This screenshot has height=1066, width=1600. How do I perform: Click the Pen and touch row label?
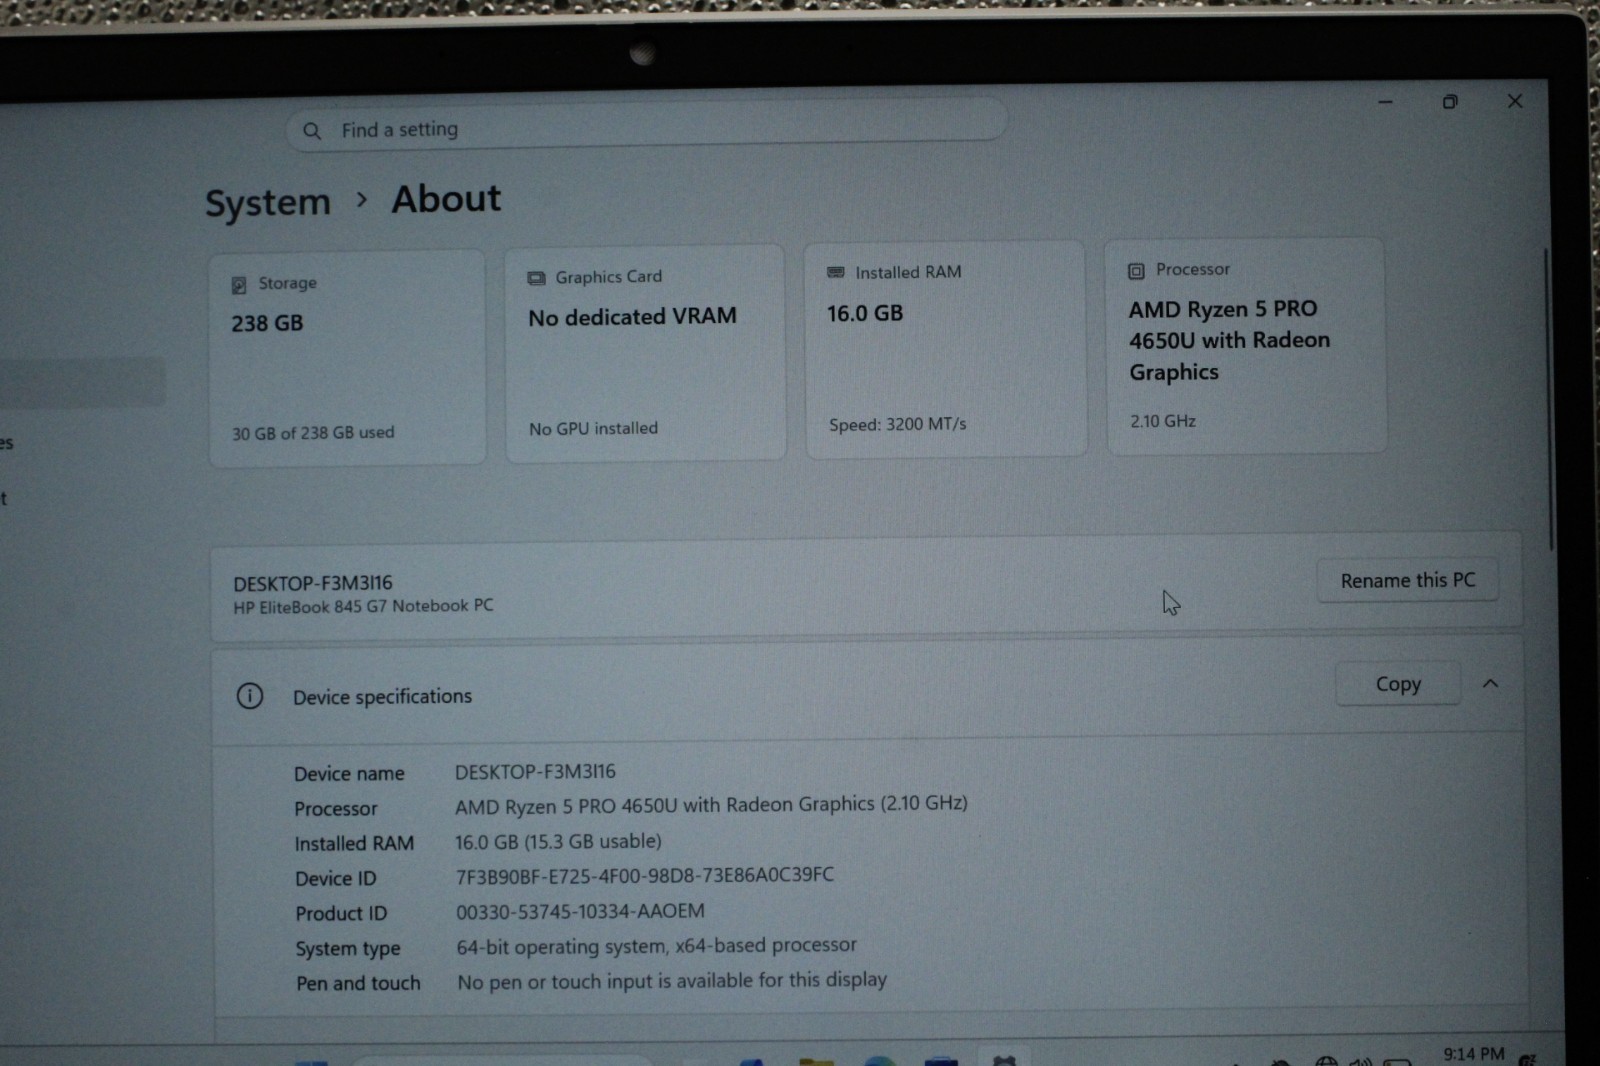pos(358,983)
